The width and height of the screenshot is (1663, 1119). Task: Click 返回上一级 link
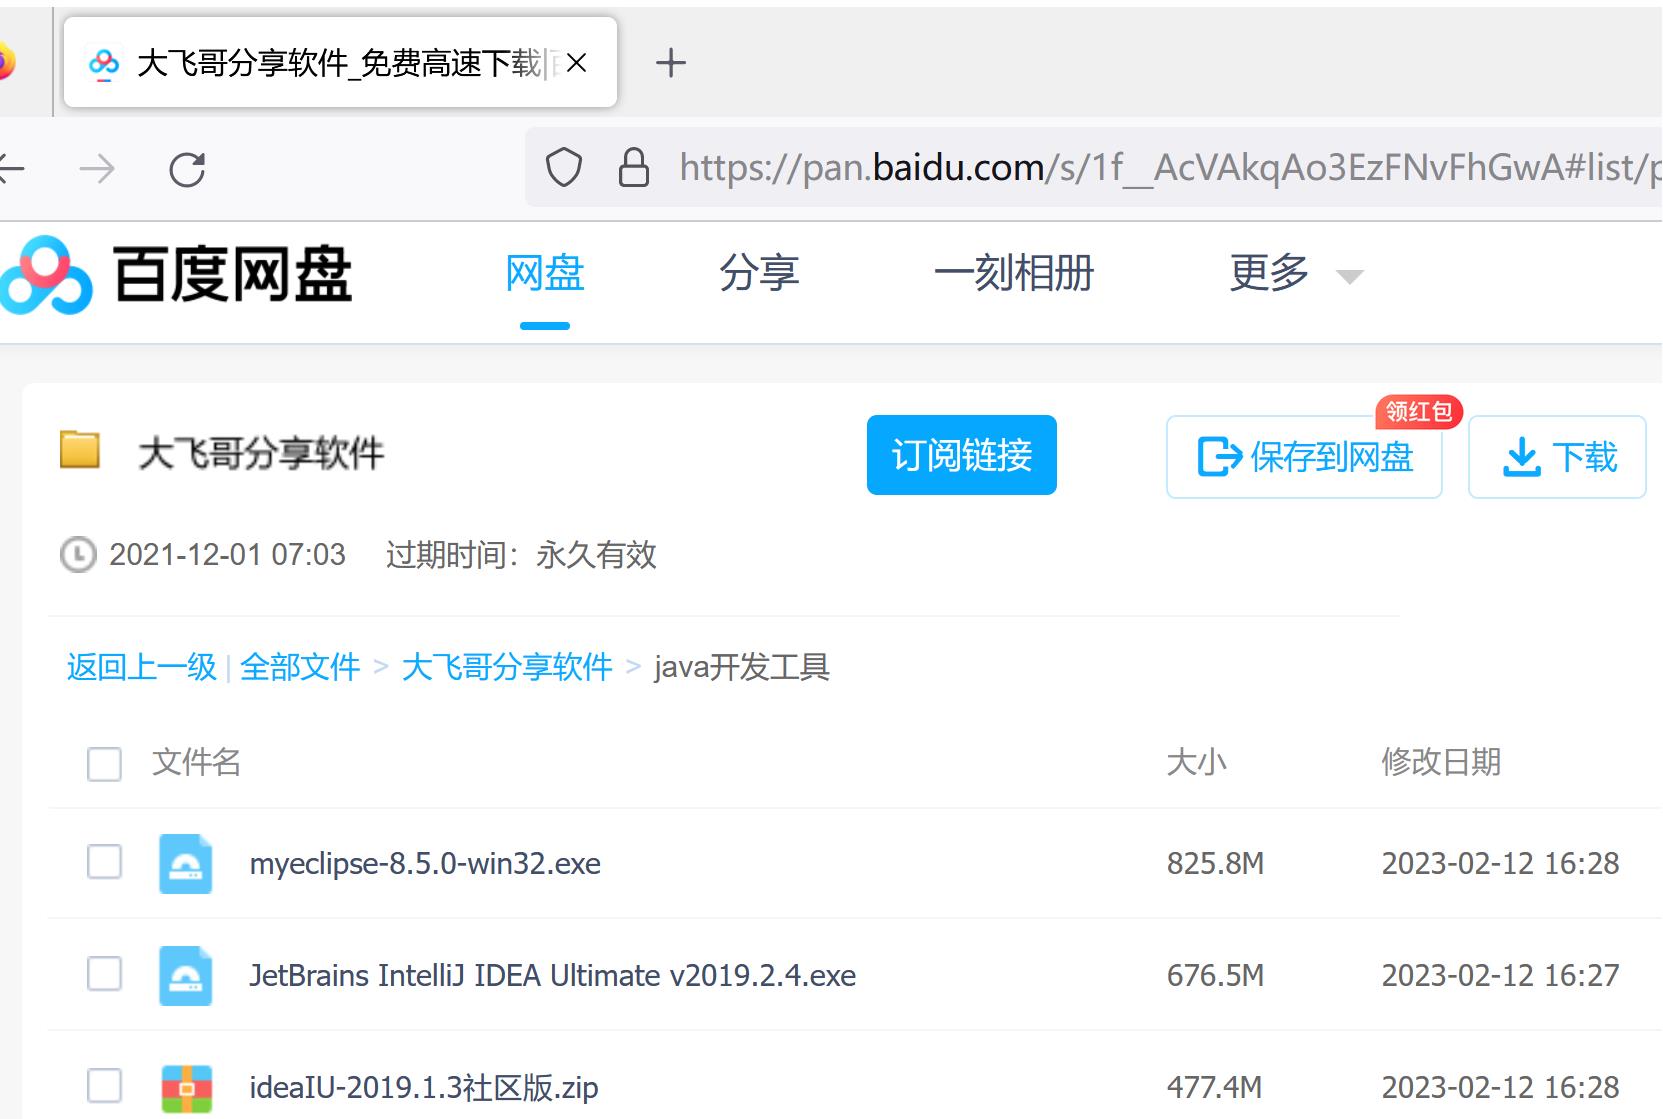(141, 667)
